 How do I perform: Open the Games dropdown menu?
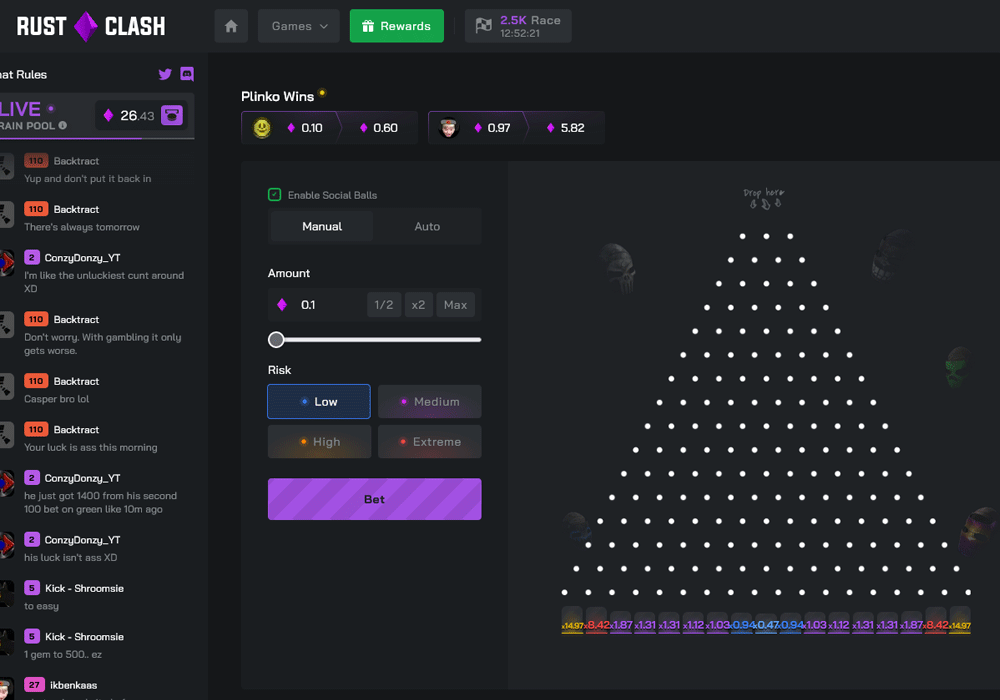pyautogui.click(x=298, y=26)
